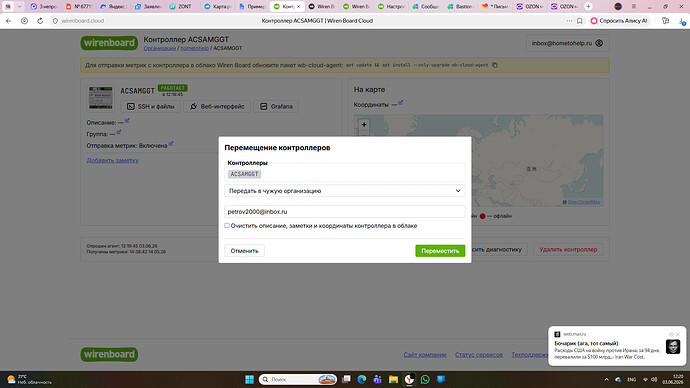Image resolution: width=690 pixels, height=388 pixels.
Task: Open Статус сервисов footer link
Action: click(479, 355)
